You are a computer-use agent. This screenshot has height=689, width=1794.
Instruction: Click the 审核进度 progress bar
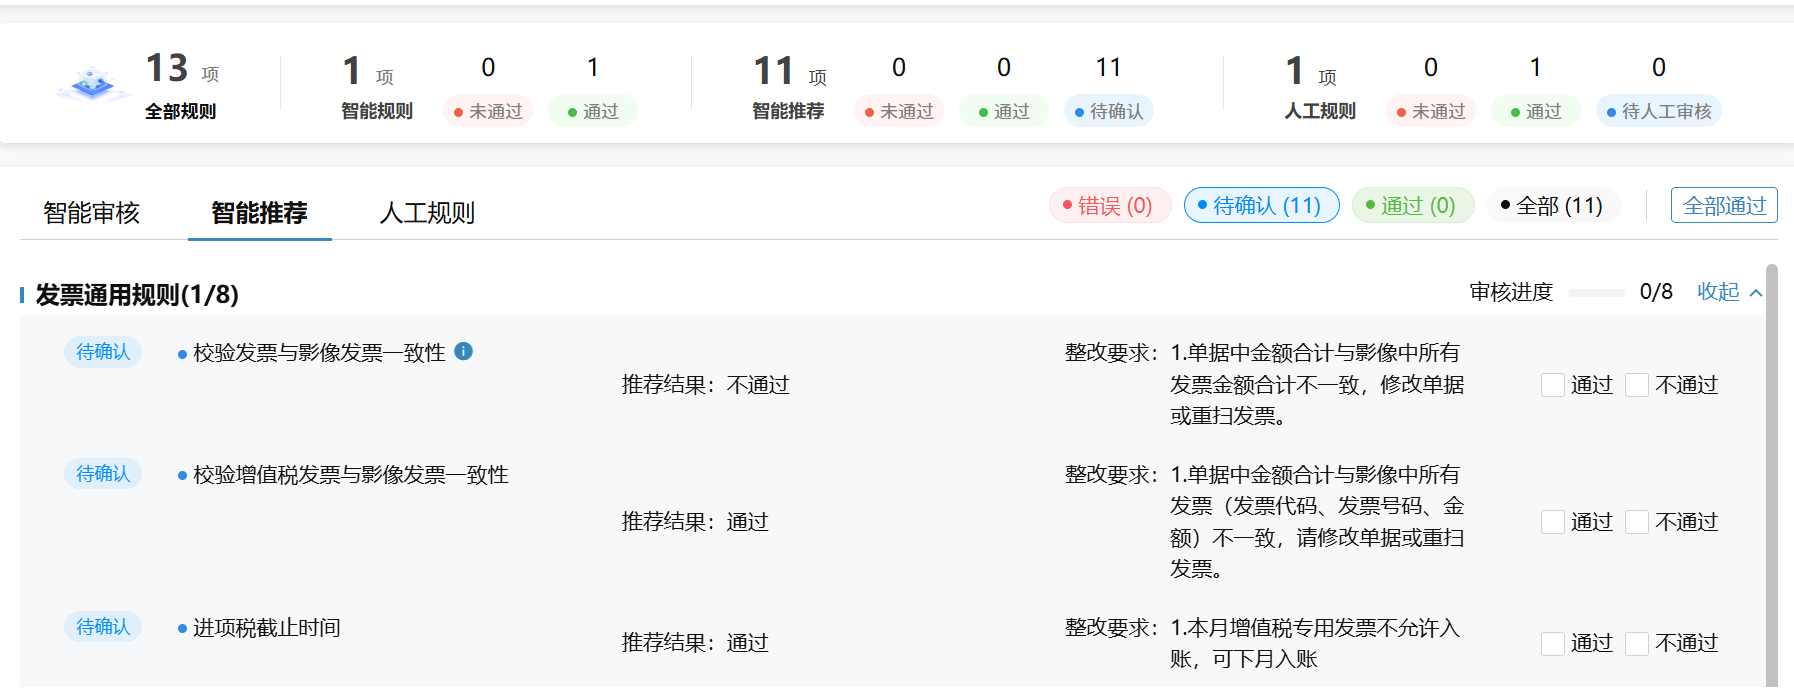tap(1596, 293)
